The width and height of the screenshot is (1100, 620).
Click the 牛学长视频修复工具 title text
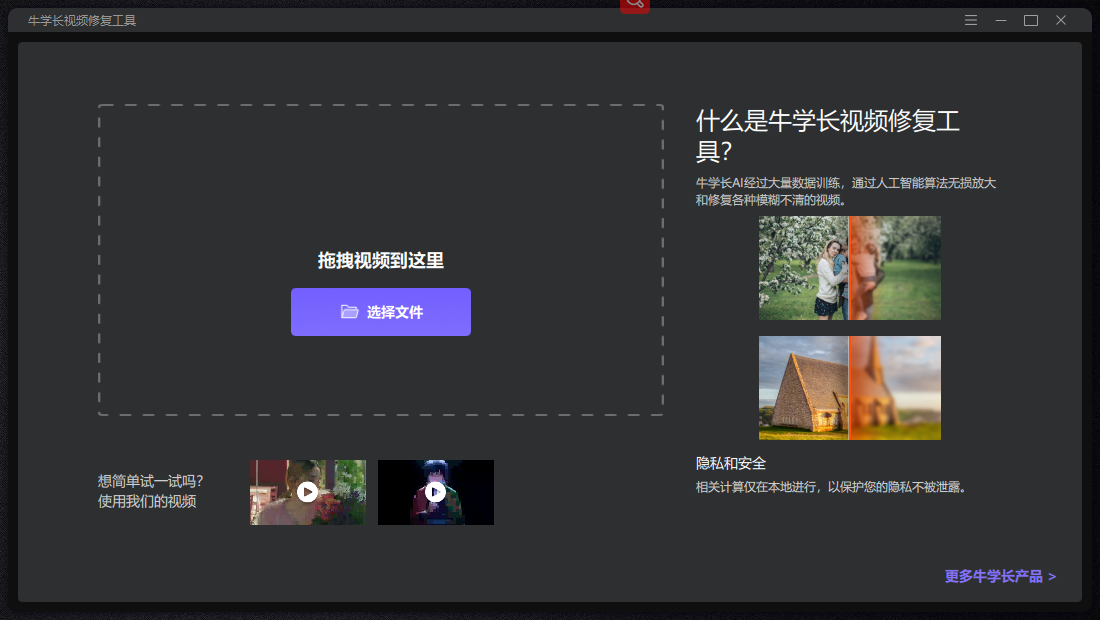point(82,20)
